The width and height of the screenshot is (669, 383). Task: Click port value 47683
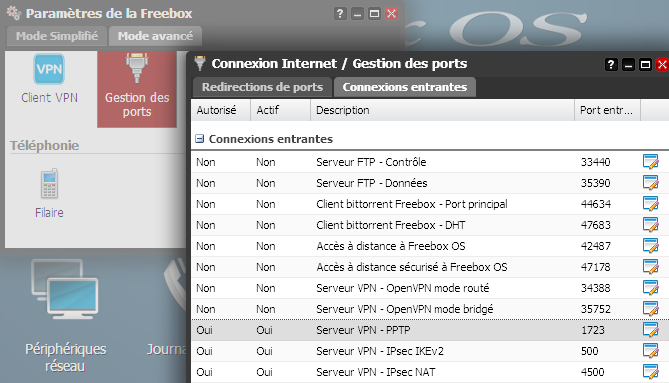point(596,225)
